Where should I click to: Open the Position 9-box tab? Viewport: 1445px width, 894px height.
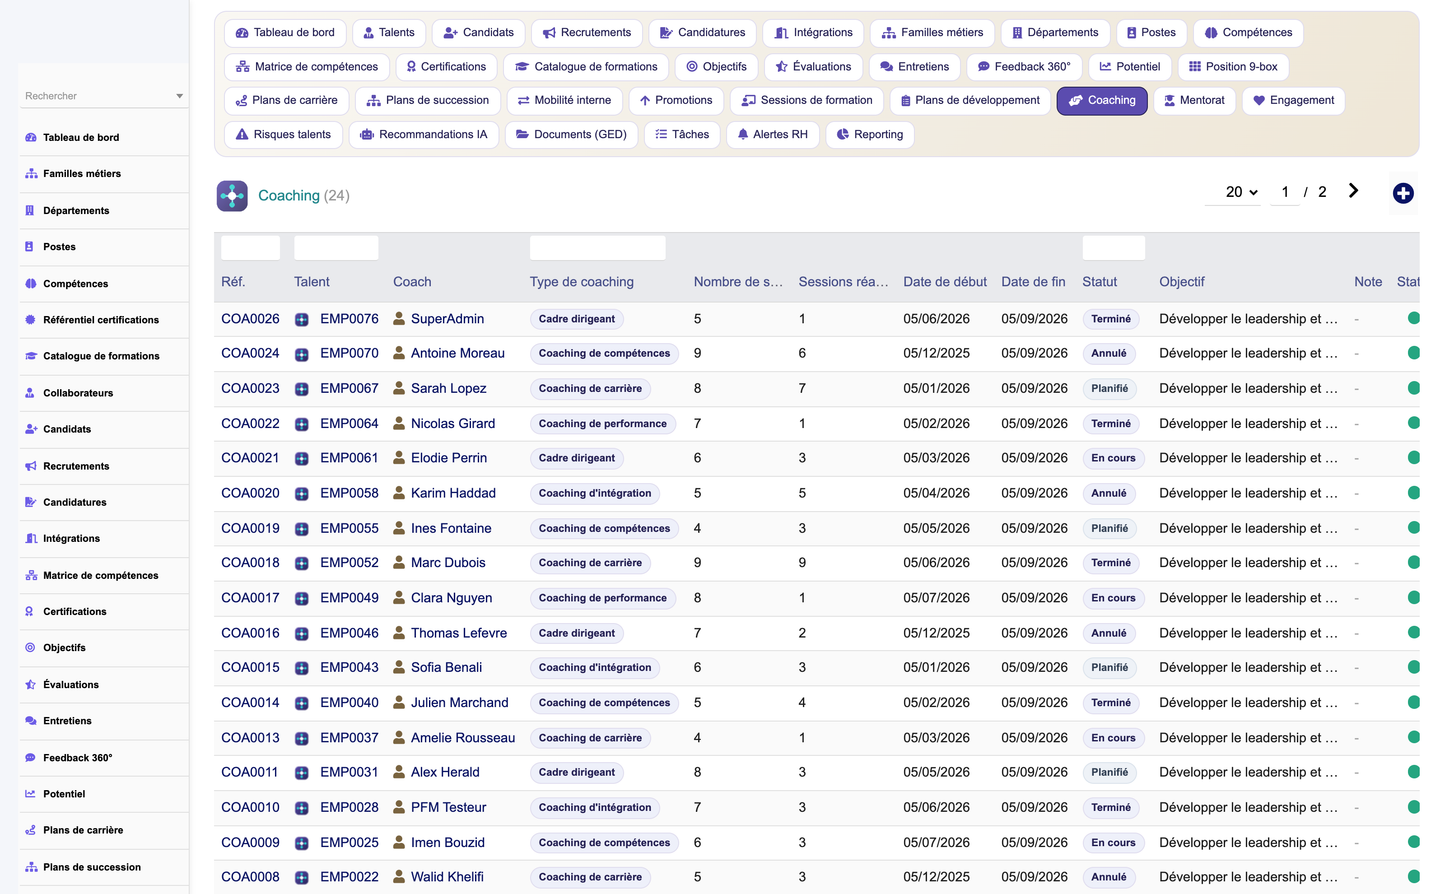(1233, 67)
